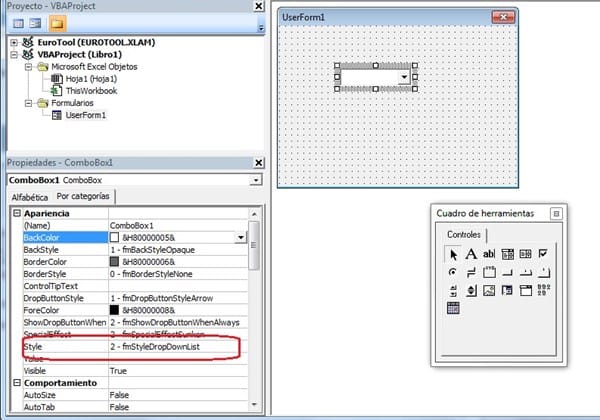Collapse the Microsoft Excel Objetos folder
Screen dimensions: 600x420
click(x=28, y=67)
